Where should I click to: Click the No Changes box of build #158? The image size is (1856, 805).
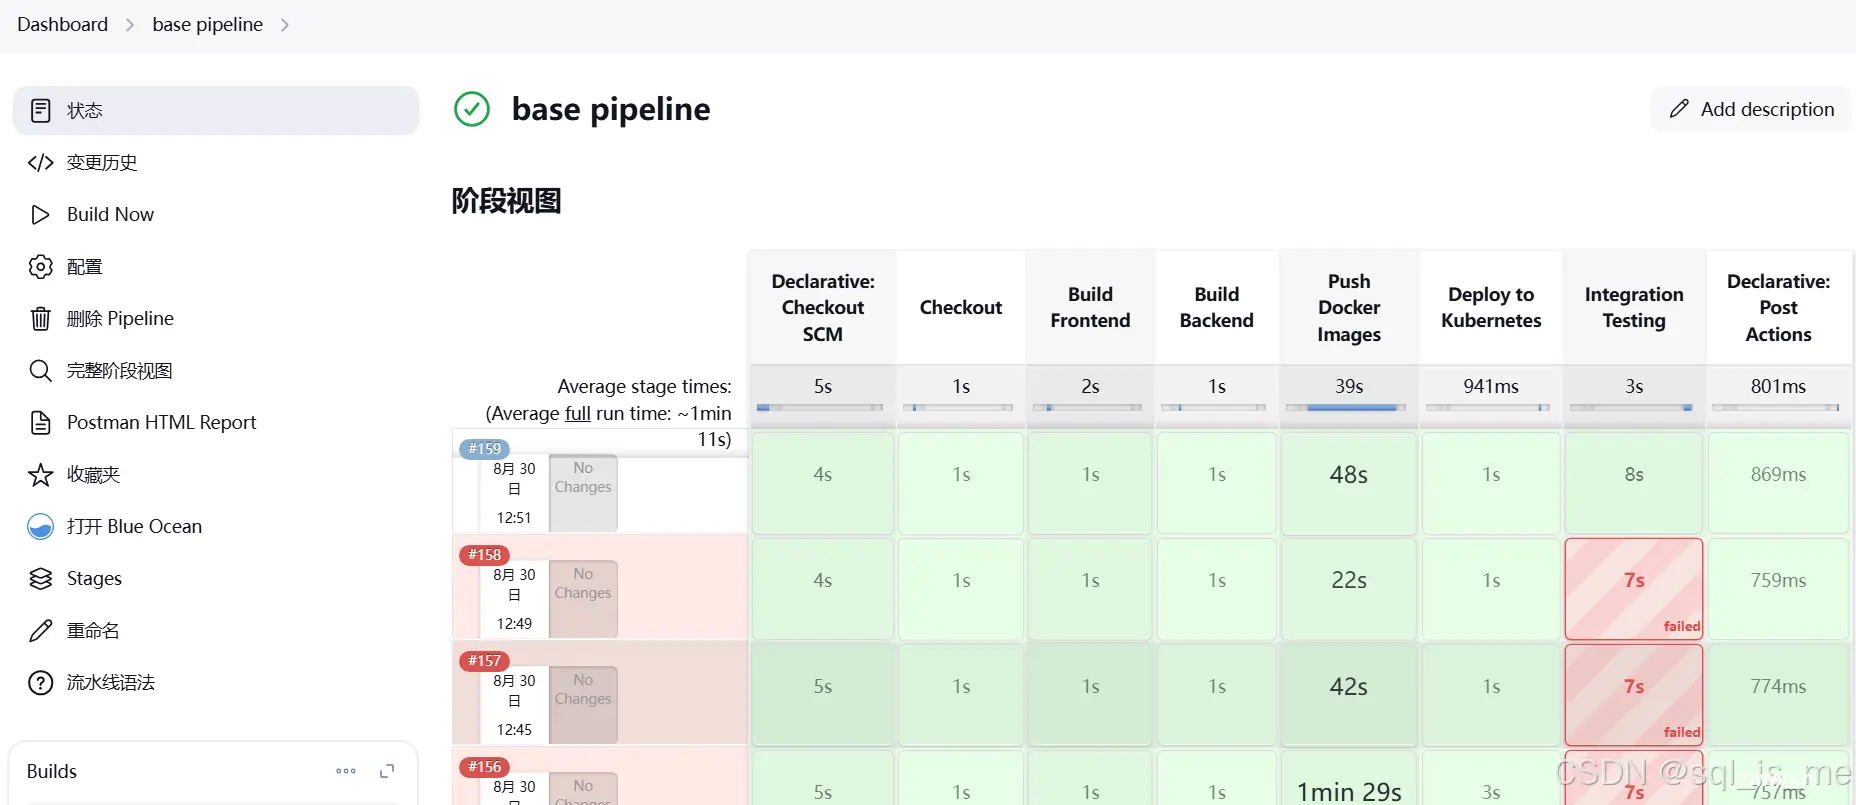[583, 599]
